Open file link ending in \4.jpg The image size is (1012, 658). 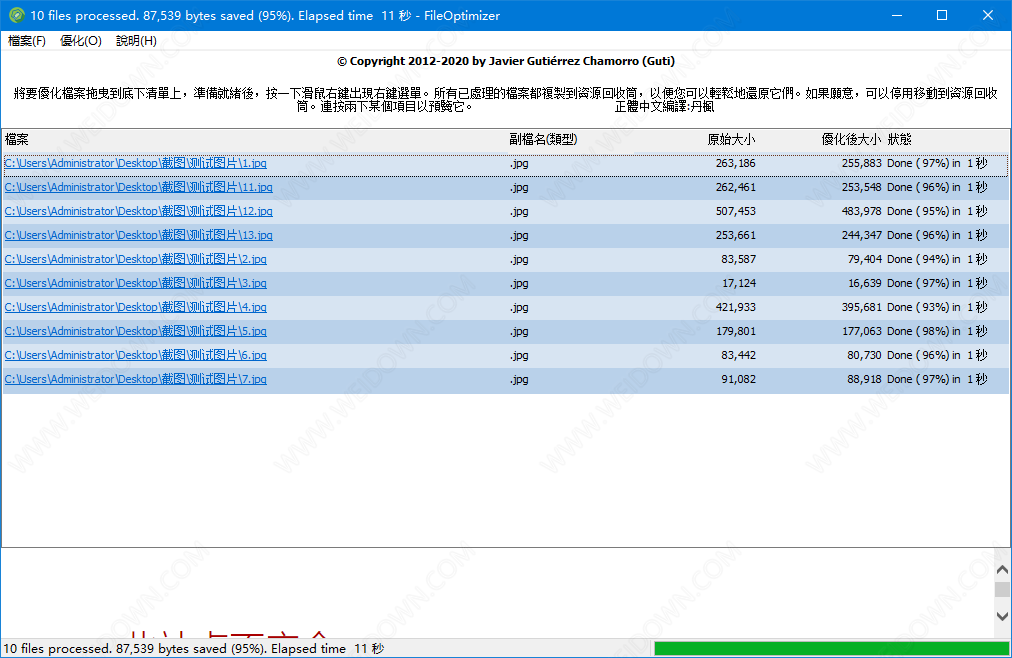click(x=136, y=307)
